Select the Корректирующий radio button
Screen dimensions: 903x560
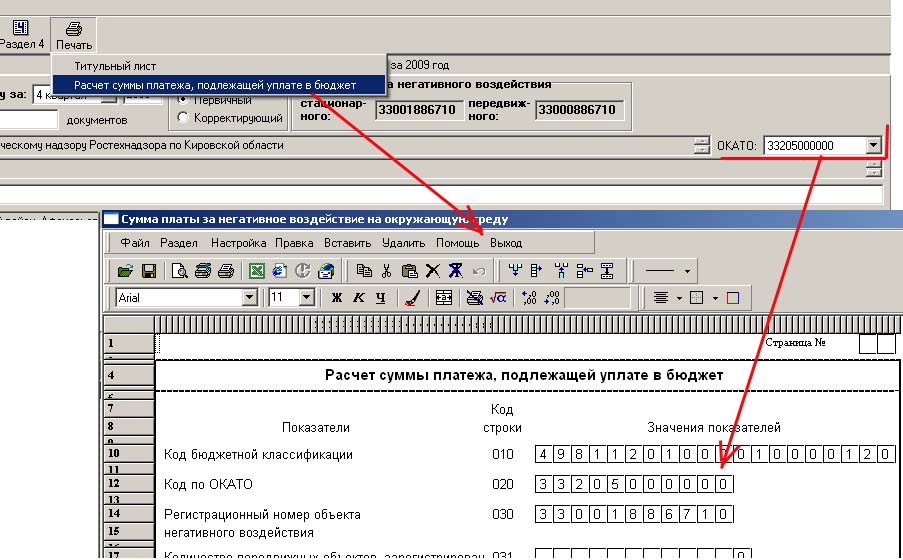coord(182,118)
